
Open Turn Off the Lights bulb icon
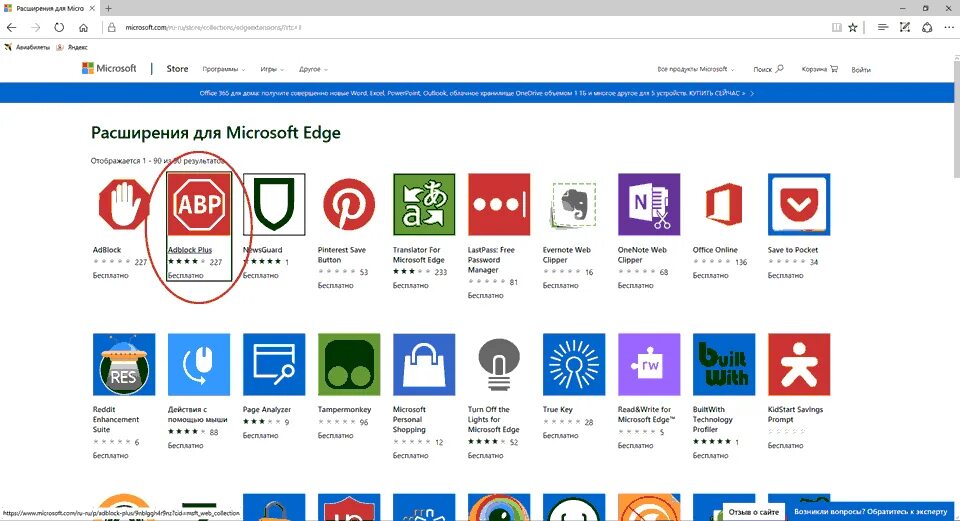[499, 364]
